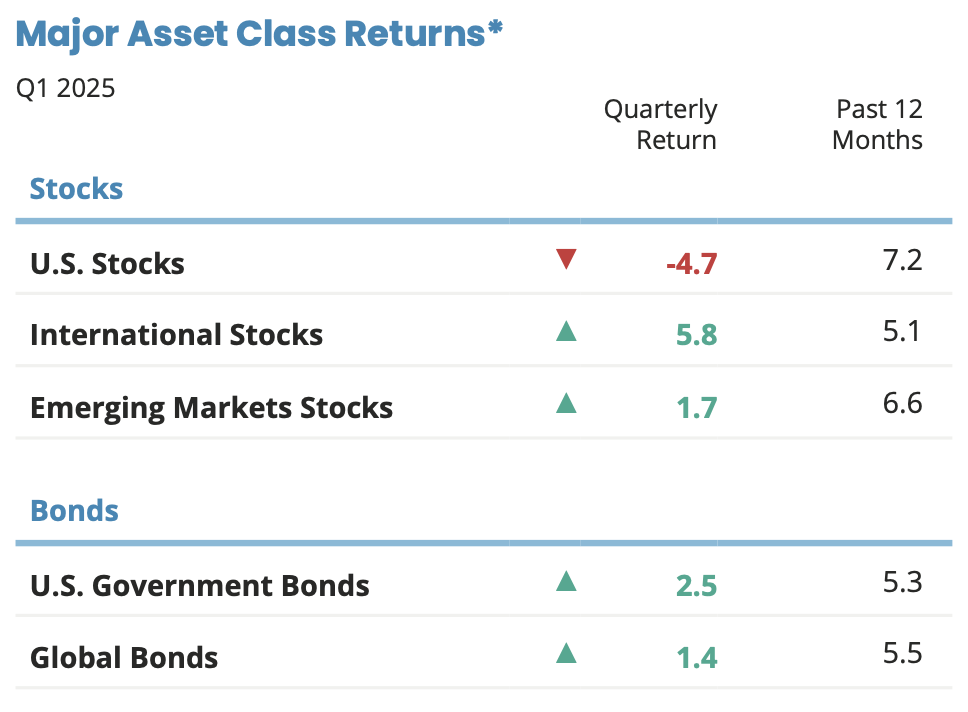Click the Major Asset Class Returns title
Image resolution: width=968 pixels, height=712 pixels.
coord(259,34)
